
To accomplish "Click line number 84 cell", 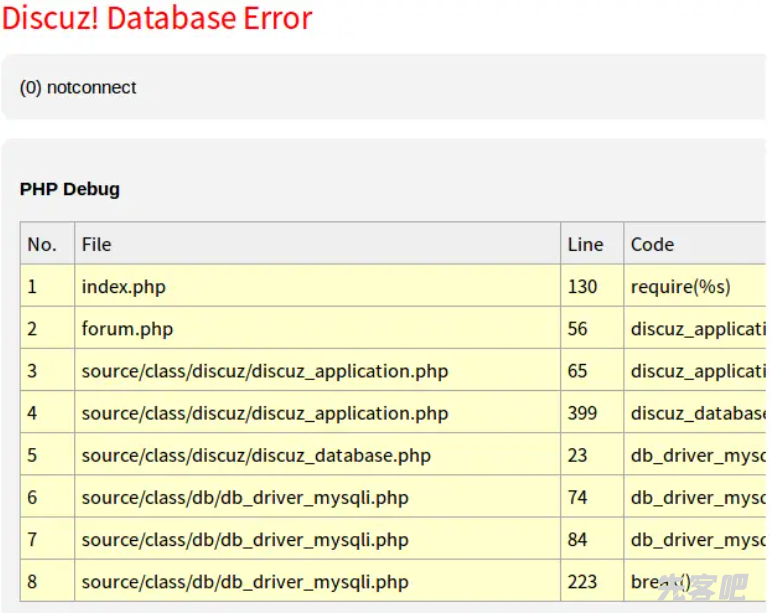I will coord(577,539).
